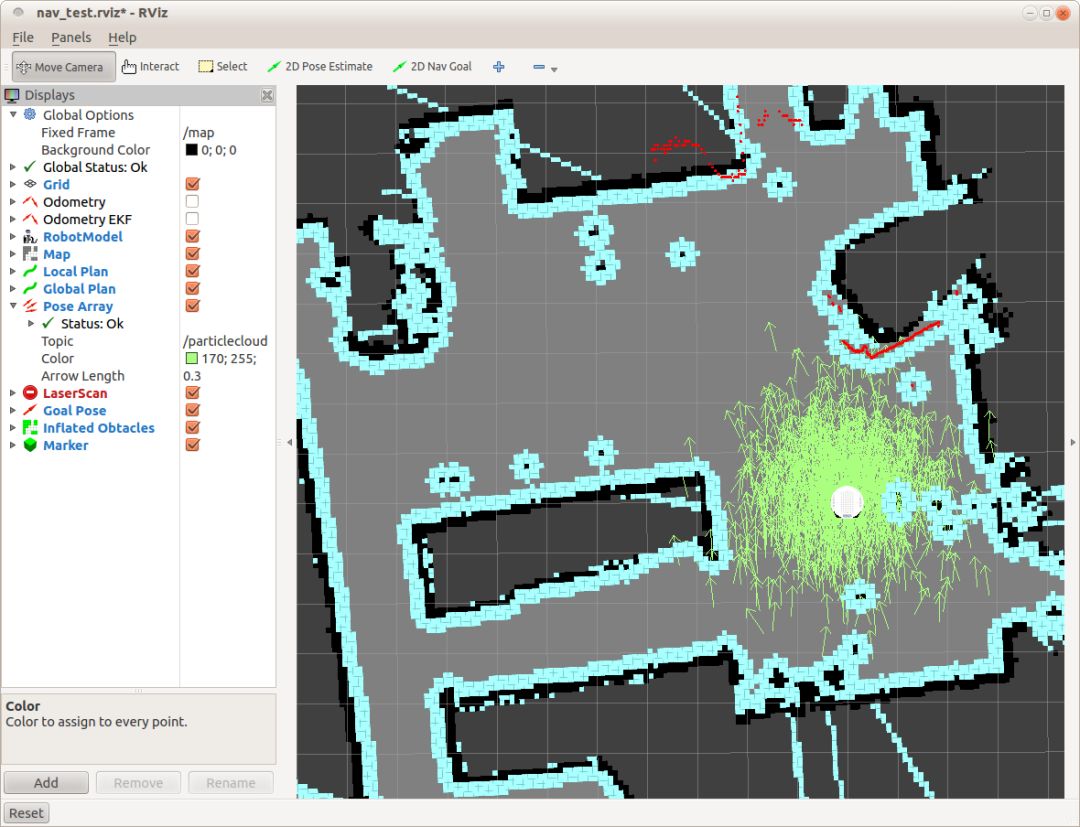The width and height of the screenshot is (1080, 827).
Task: Select the Move Camera tool
Action: click(63, 67)
